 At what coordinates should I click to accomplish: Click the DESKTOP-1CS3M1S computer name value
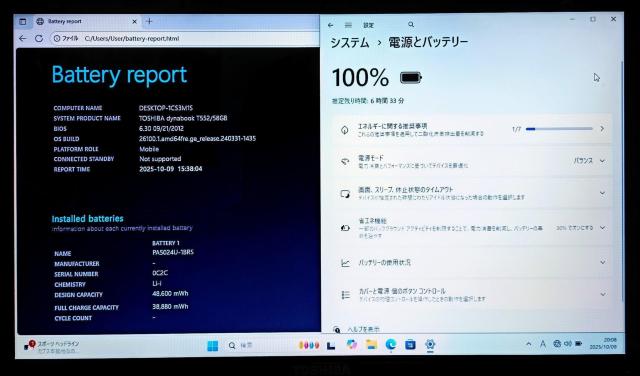166,108
